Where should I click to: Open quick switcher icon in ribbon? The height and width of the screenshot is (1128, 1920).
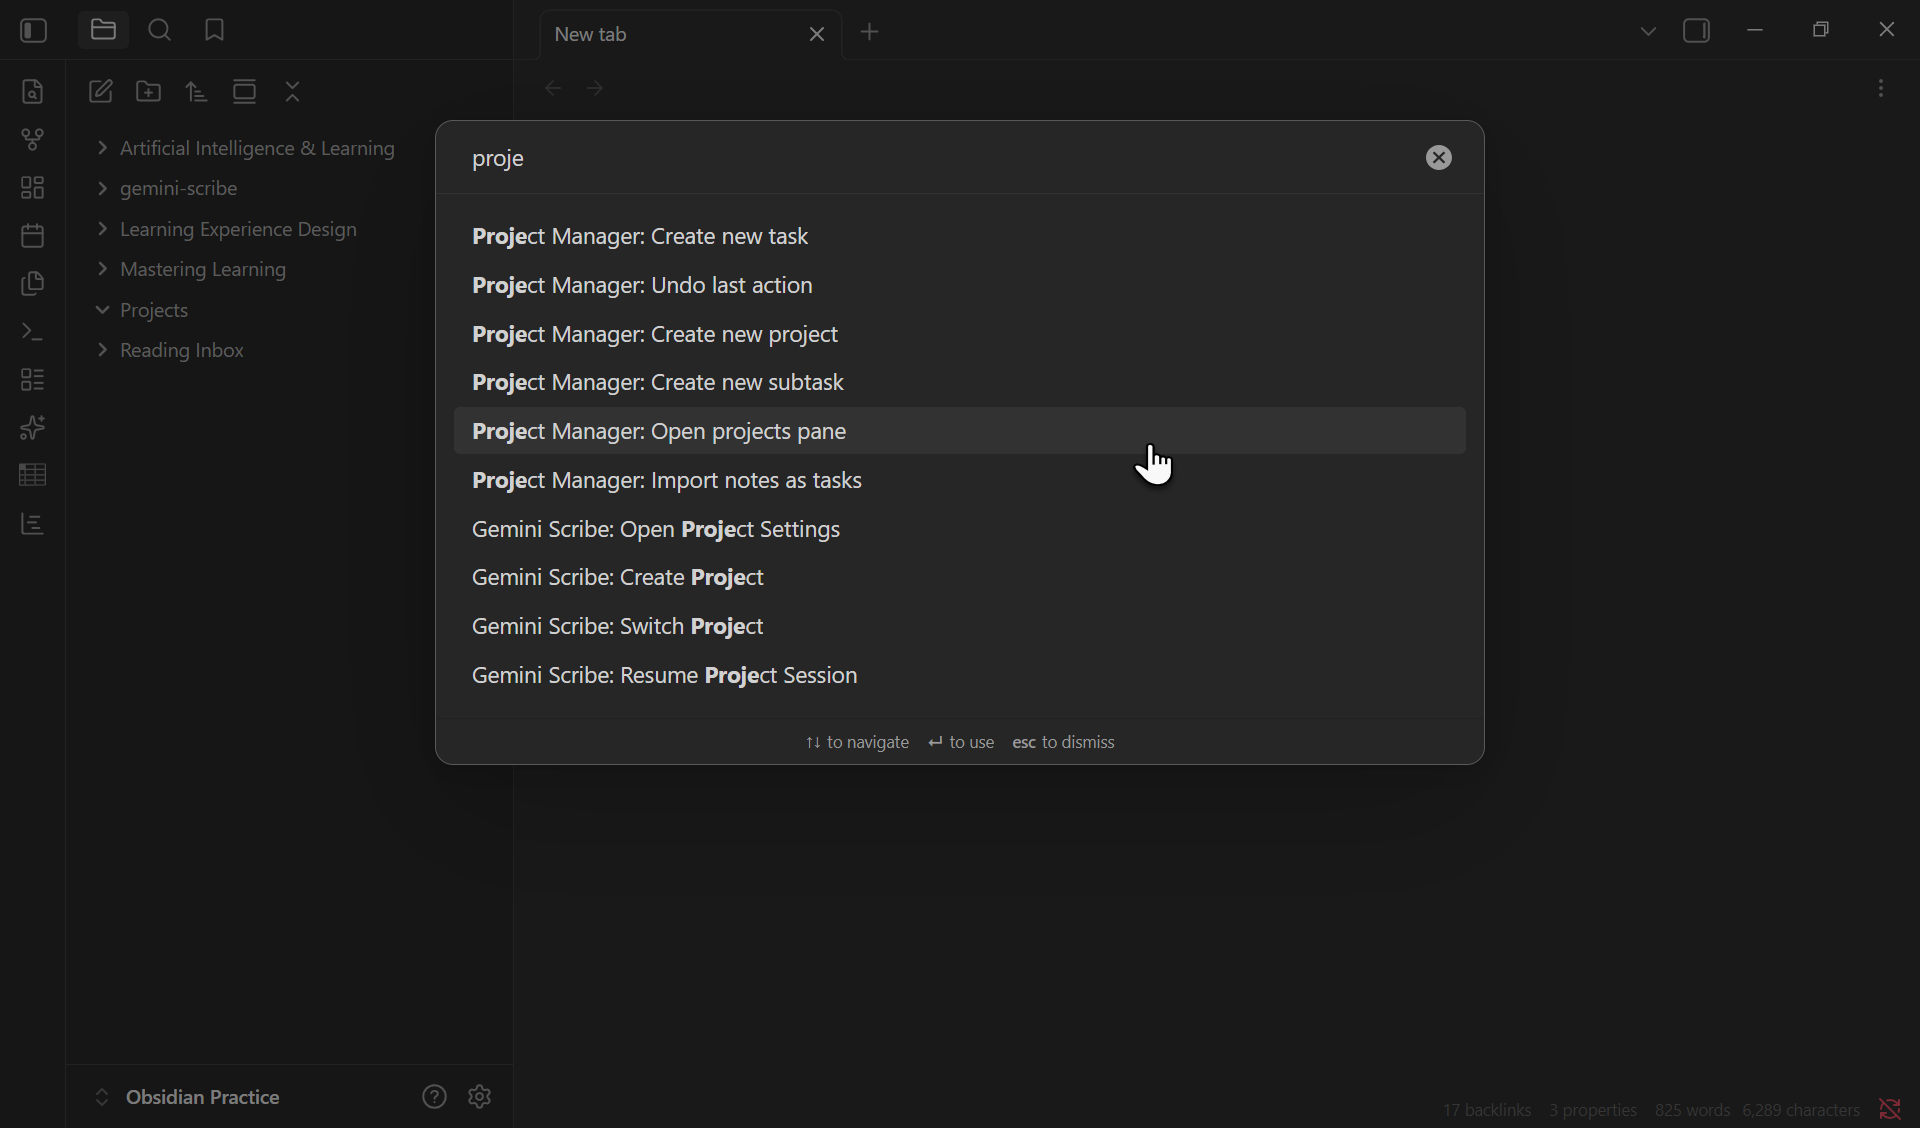pyautogui.click(x=33, y=92)
